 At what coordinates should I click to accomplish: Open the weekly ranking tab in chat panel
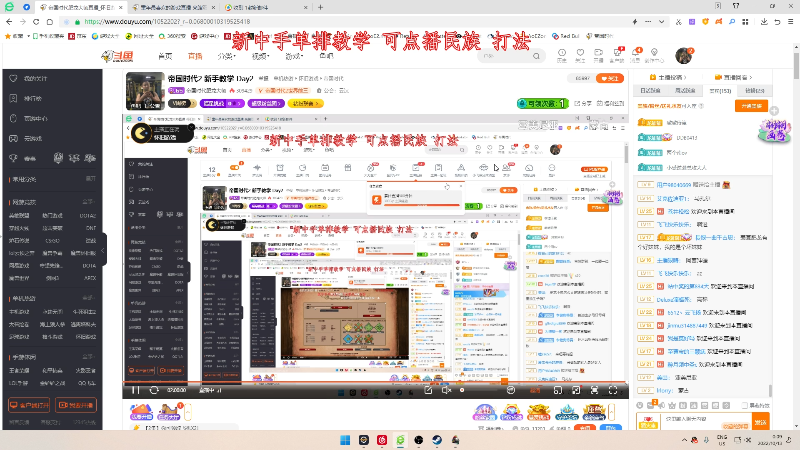click(685, 90)
